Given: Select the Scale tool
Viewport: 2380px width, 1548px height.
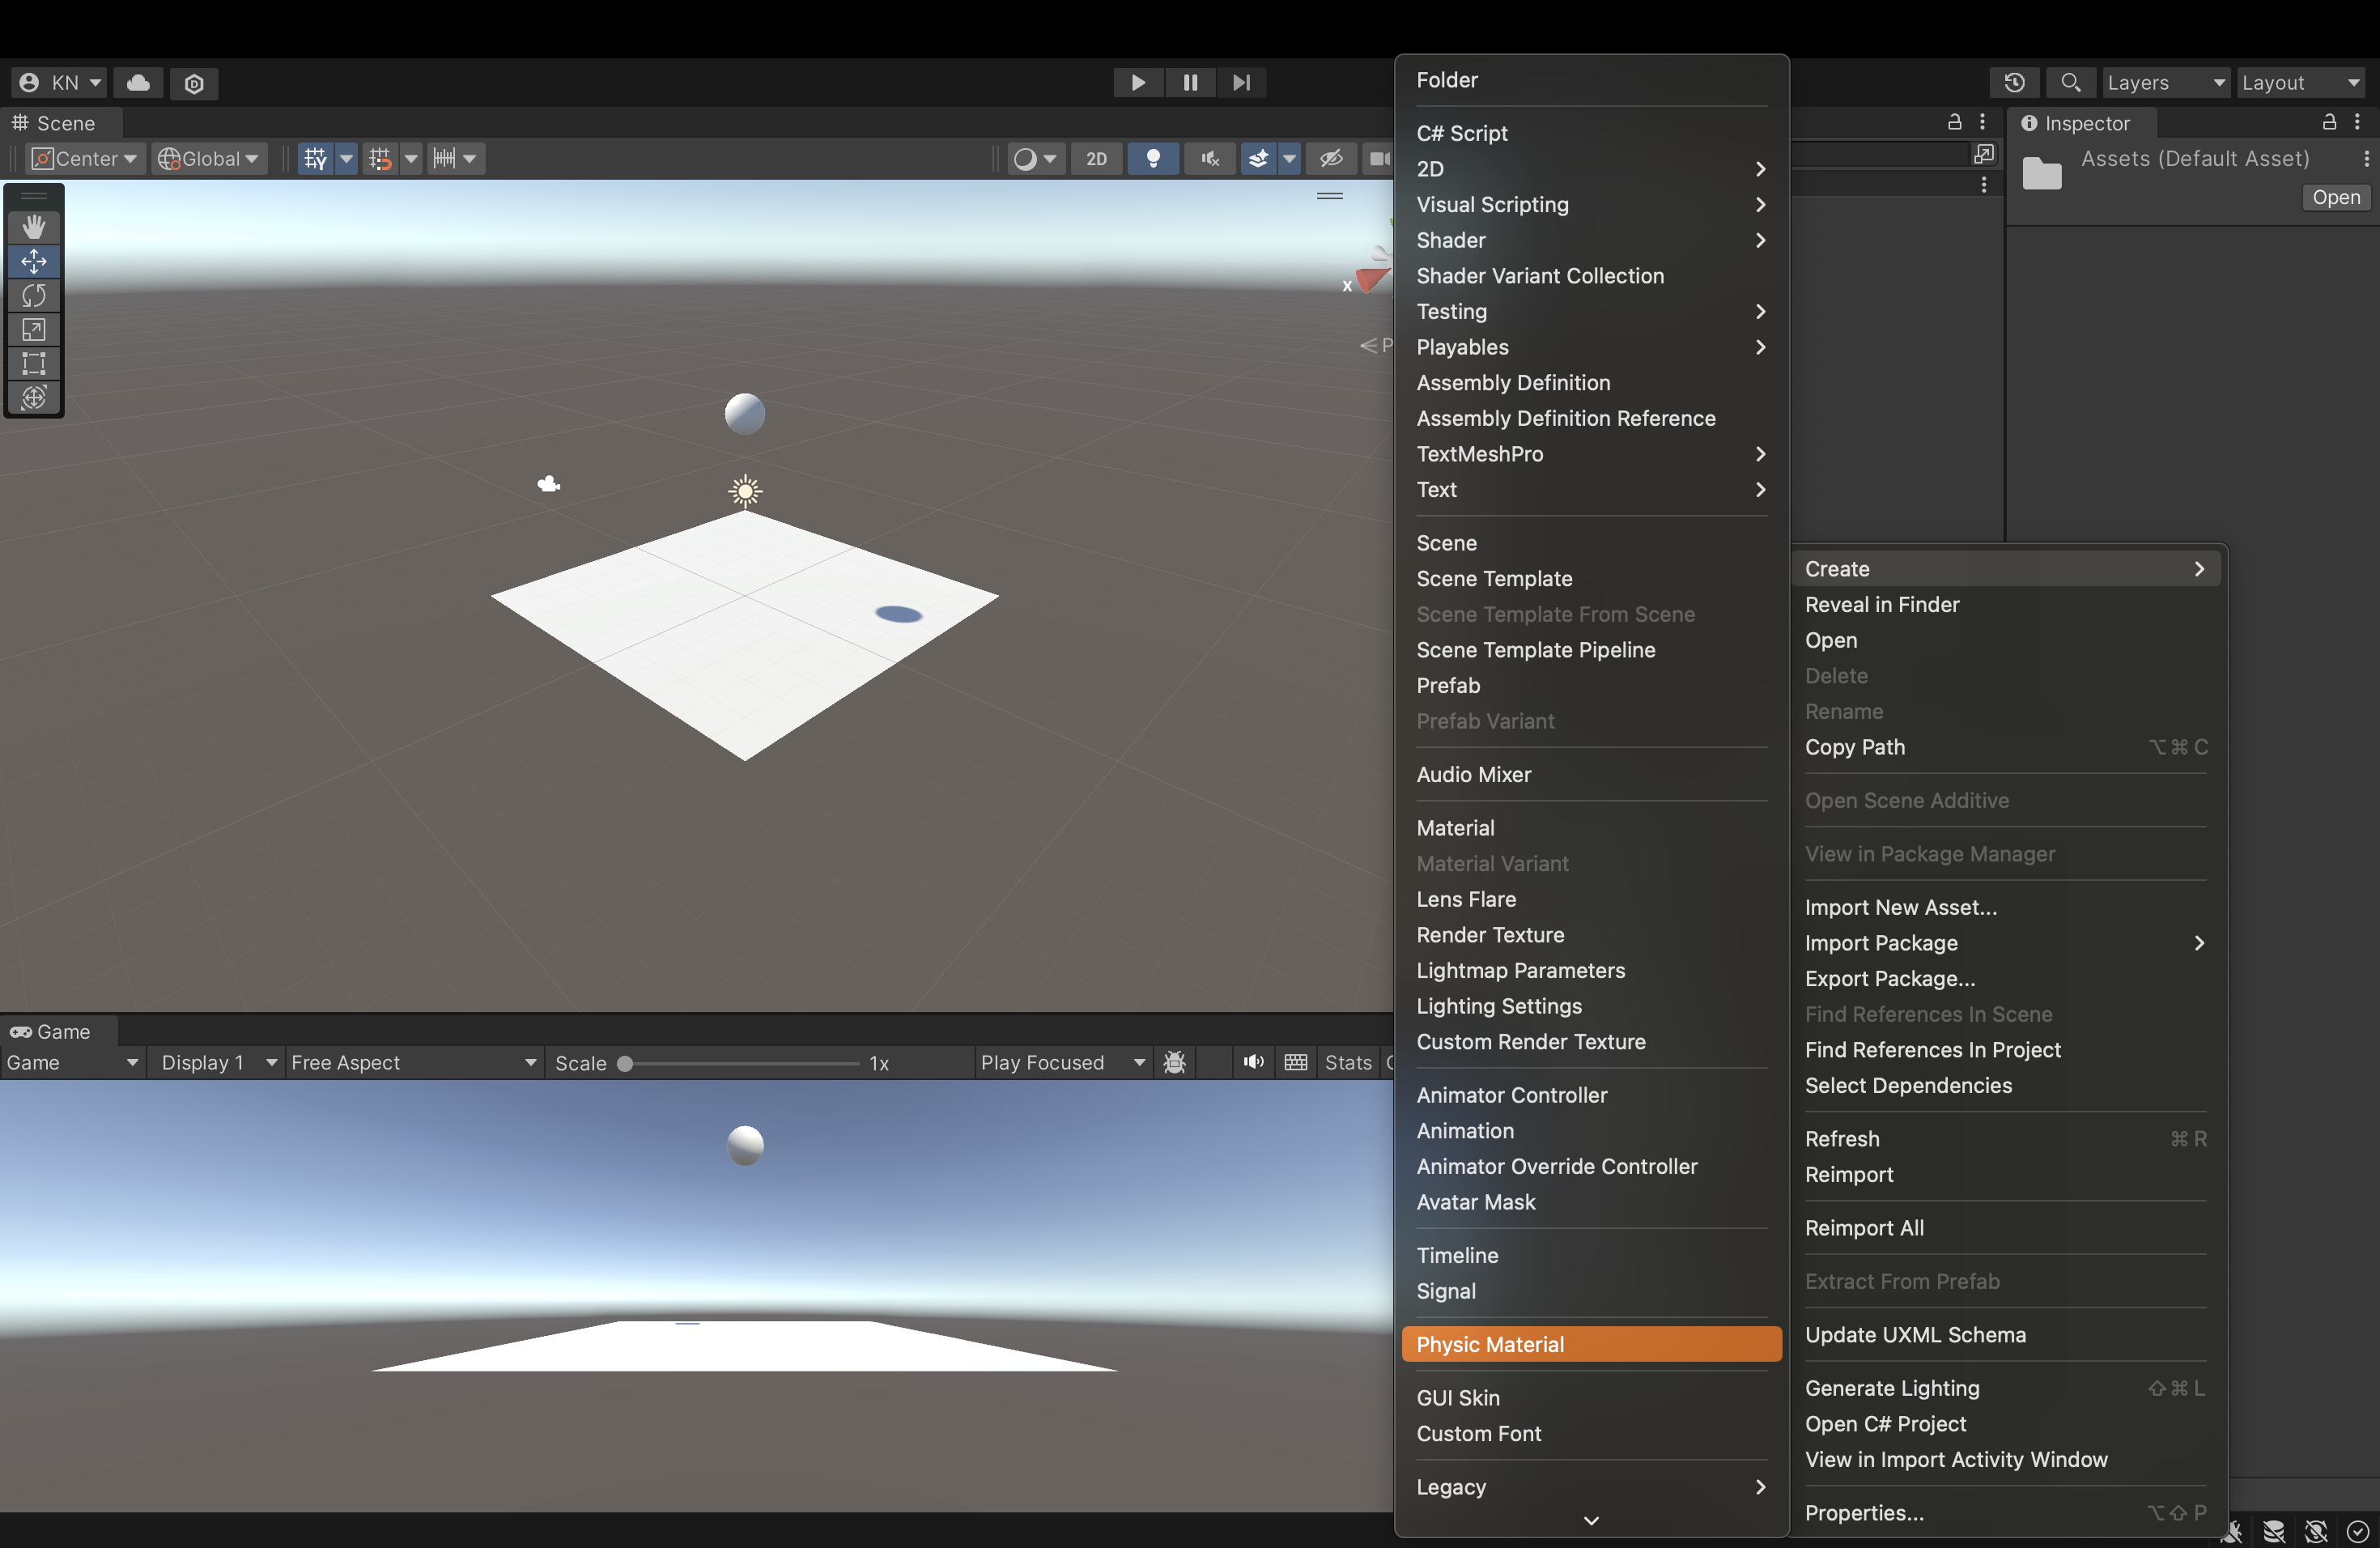Looking at the screenshot, I should [x=33, y=329].
